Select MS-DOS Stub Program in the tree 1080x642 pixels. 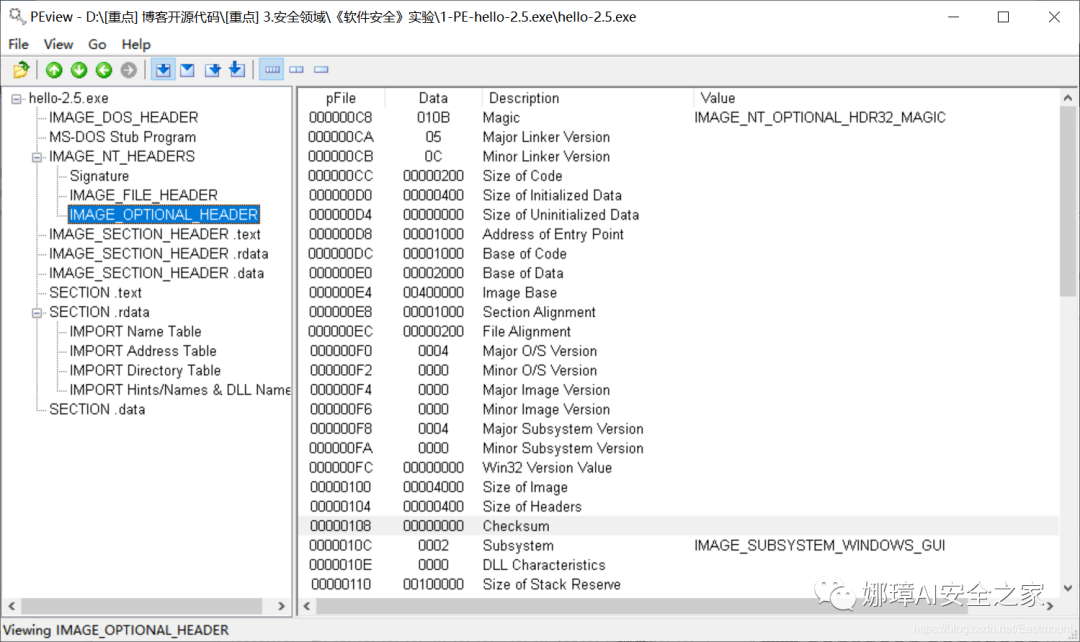(x=123, y=137)
